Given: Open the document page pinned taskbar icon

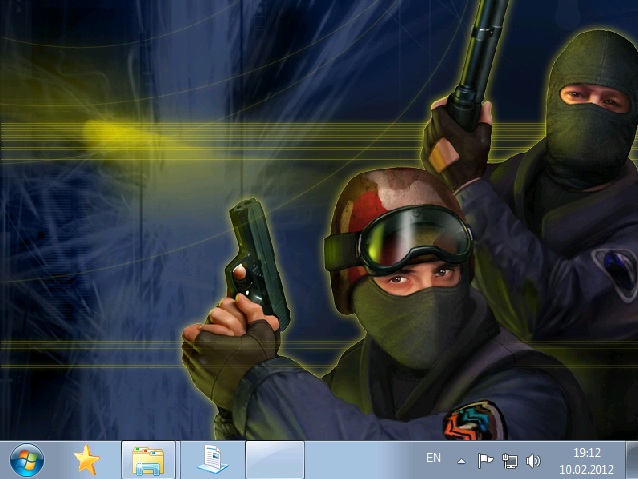Looking at the screenshot, I should click(x=211, y=460).
